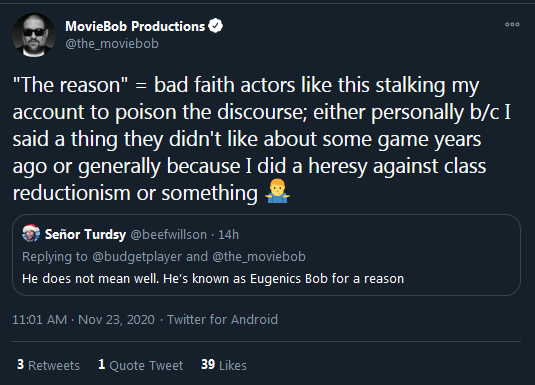Open Señor Turdsy display name in quote
535x385 pixels.
tap(85, 234)
